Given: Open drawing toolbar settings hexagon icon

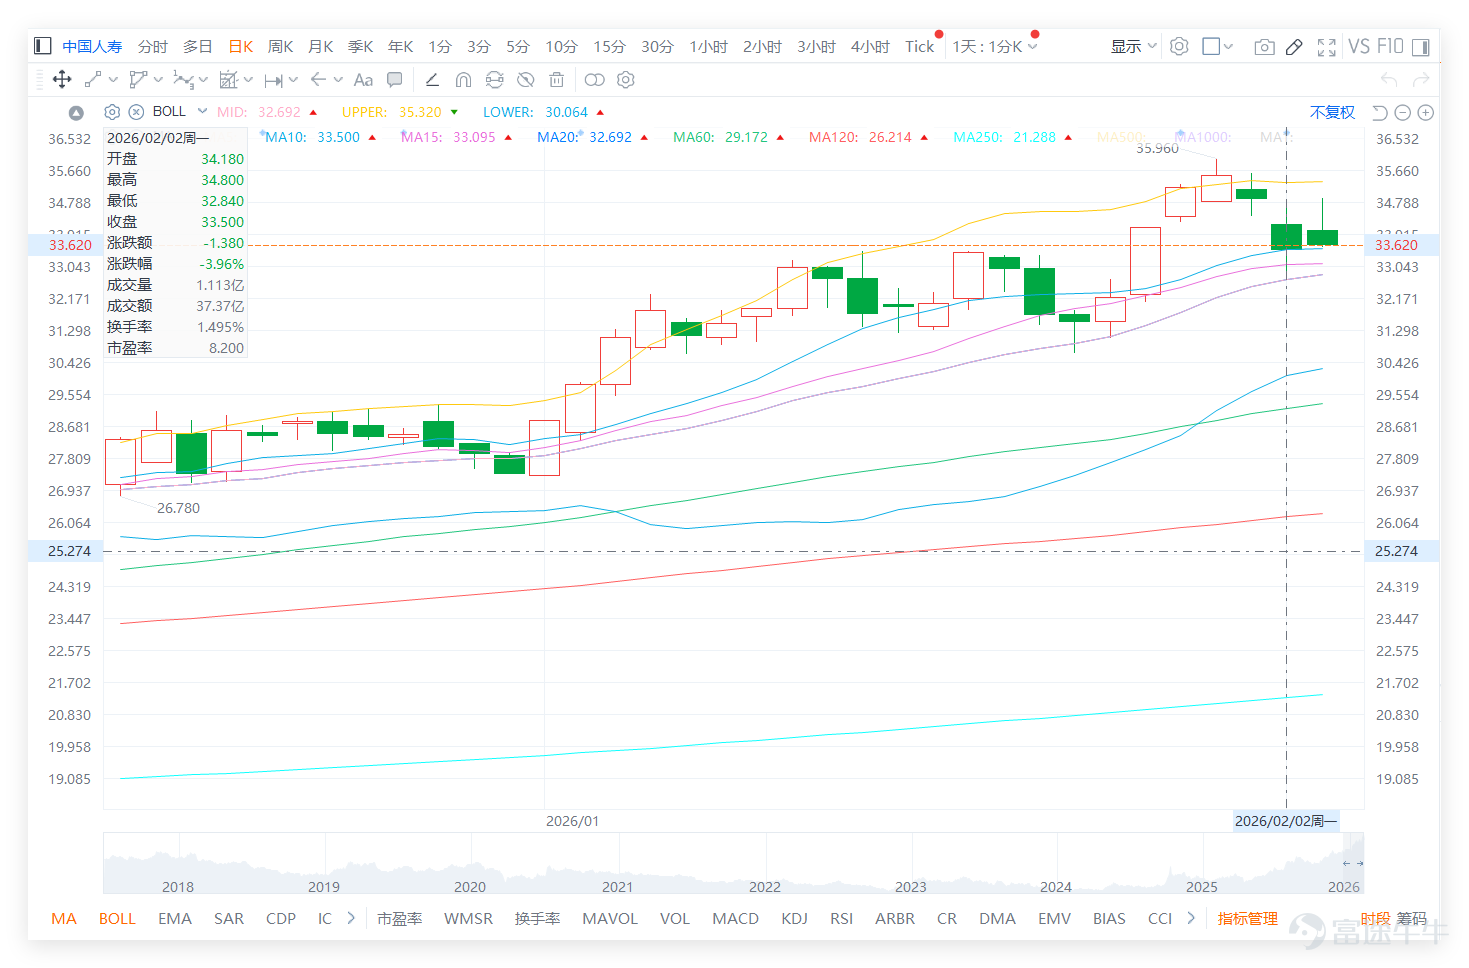Looking at the screenshot, I should tap(626, 80).
